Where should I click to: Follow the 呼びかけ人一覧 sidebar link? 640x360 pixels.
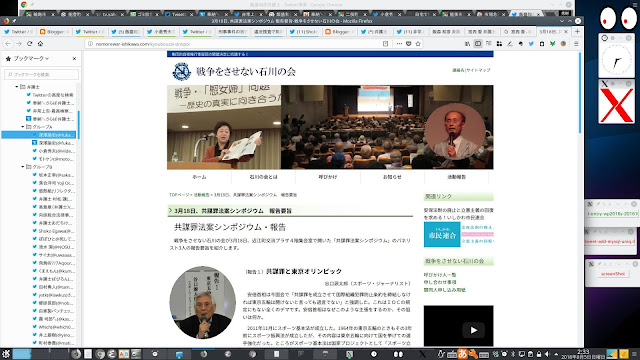440,275
